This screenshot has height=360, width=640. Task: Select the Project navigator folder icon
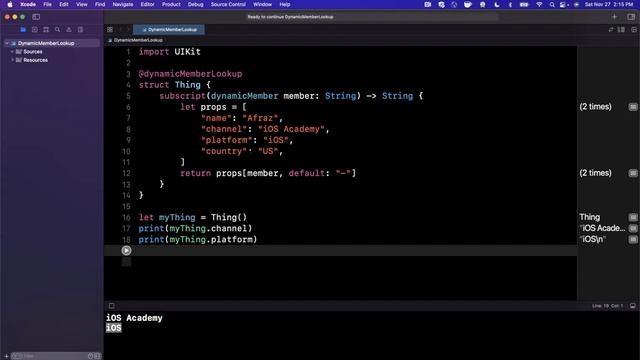tap(23, 30)
